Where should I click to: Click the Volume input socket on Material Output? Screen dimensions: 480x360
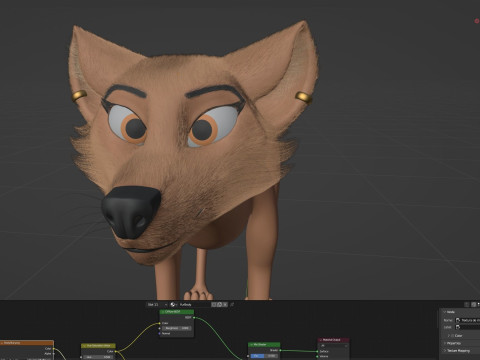tap(318, 356)
